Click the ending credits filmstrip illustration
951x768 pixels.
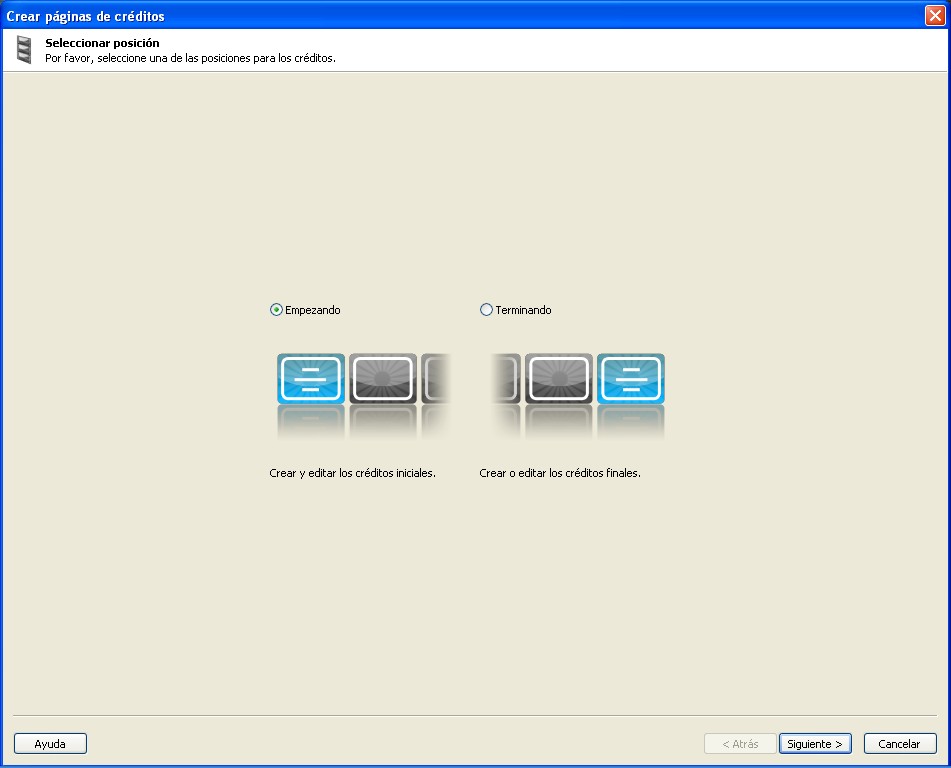578,396
